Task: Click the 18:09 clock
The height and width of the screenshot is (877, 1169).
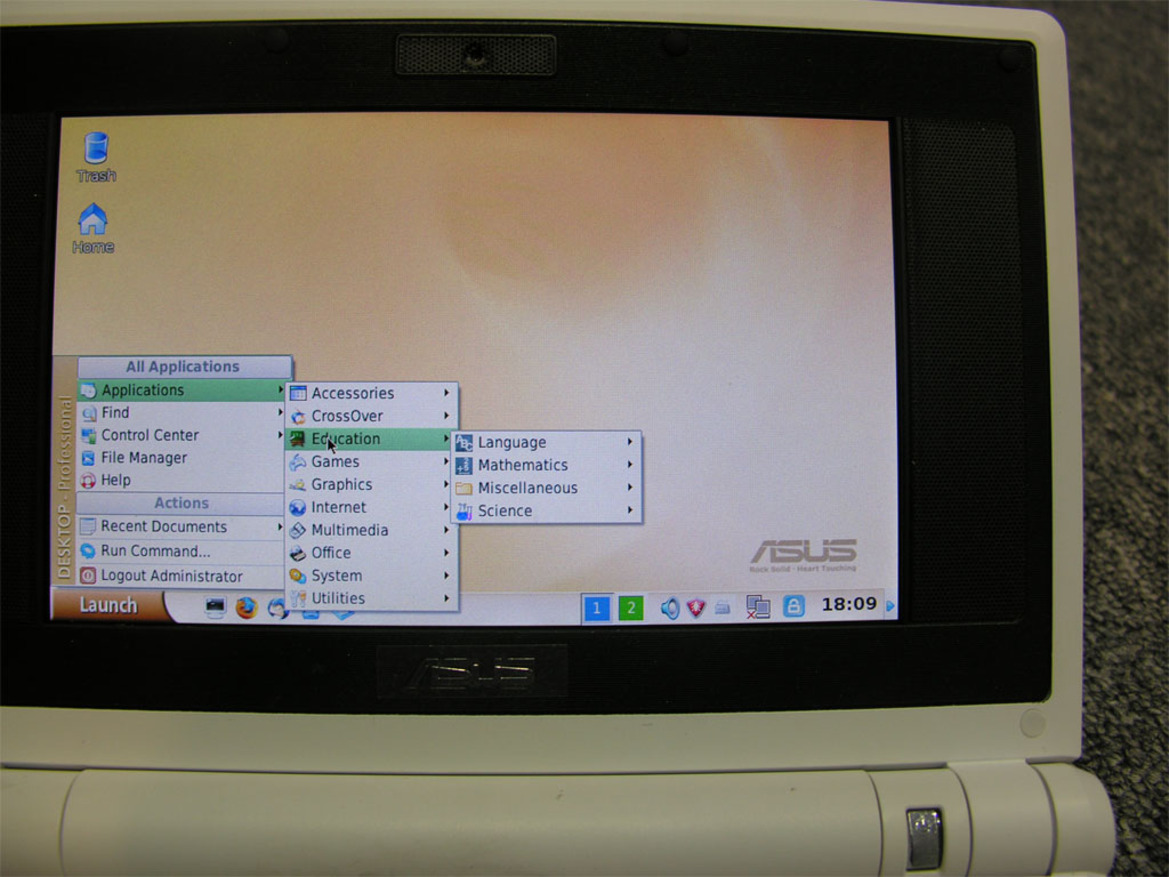Action: point(848,603)
